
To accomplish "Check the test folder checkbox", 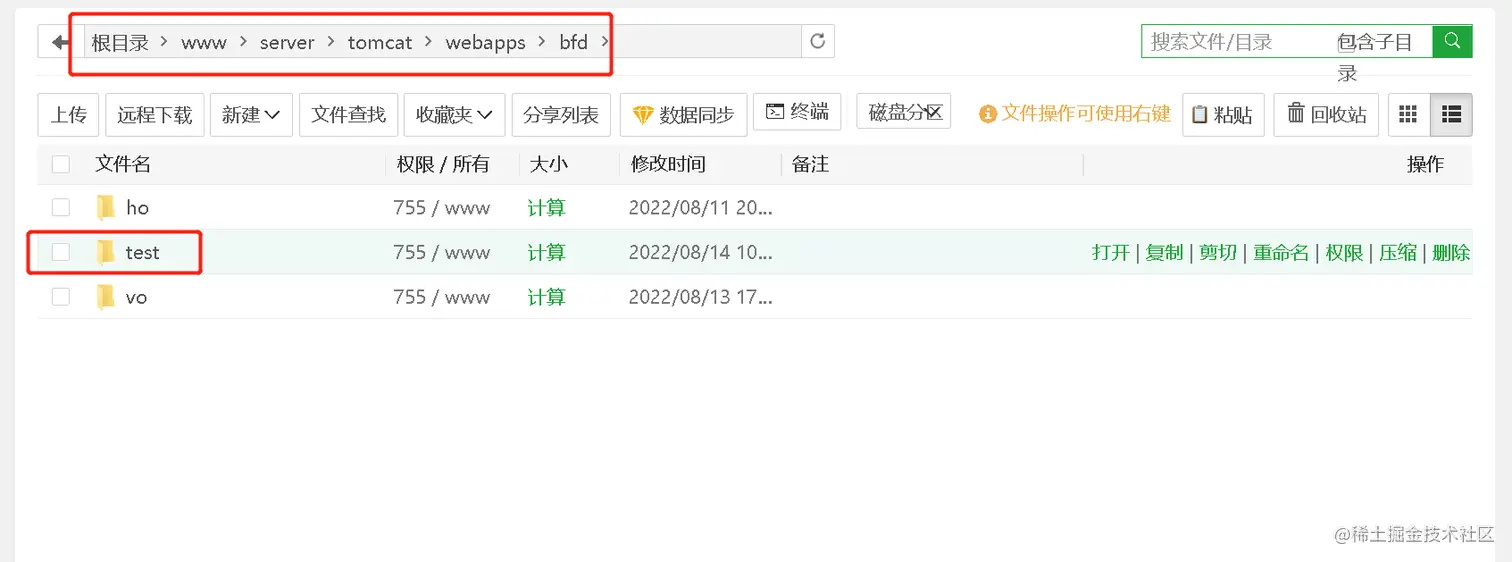I will tap(61, 252).
